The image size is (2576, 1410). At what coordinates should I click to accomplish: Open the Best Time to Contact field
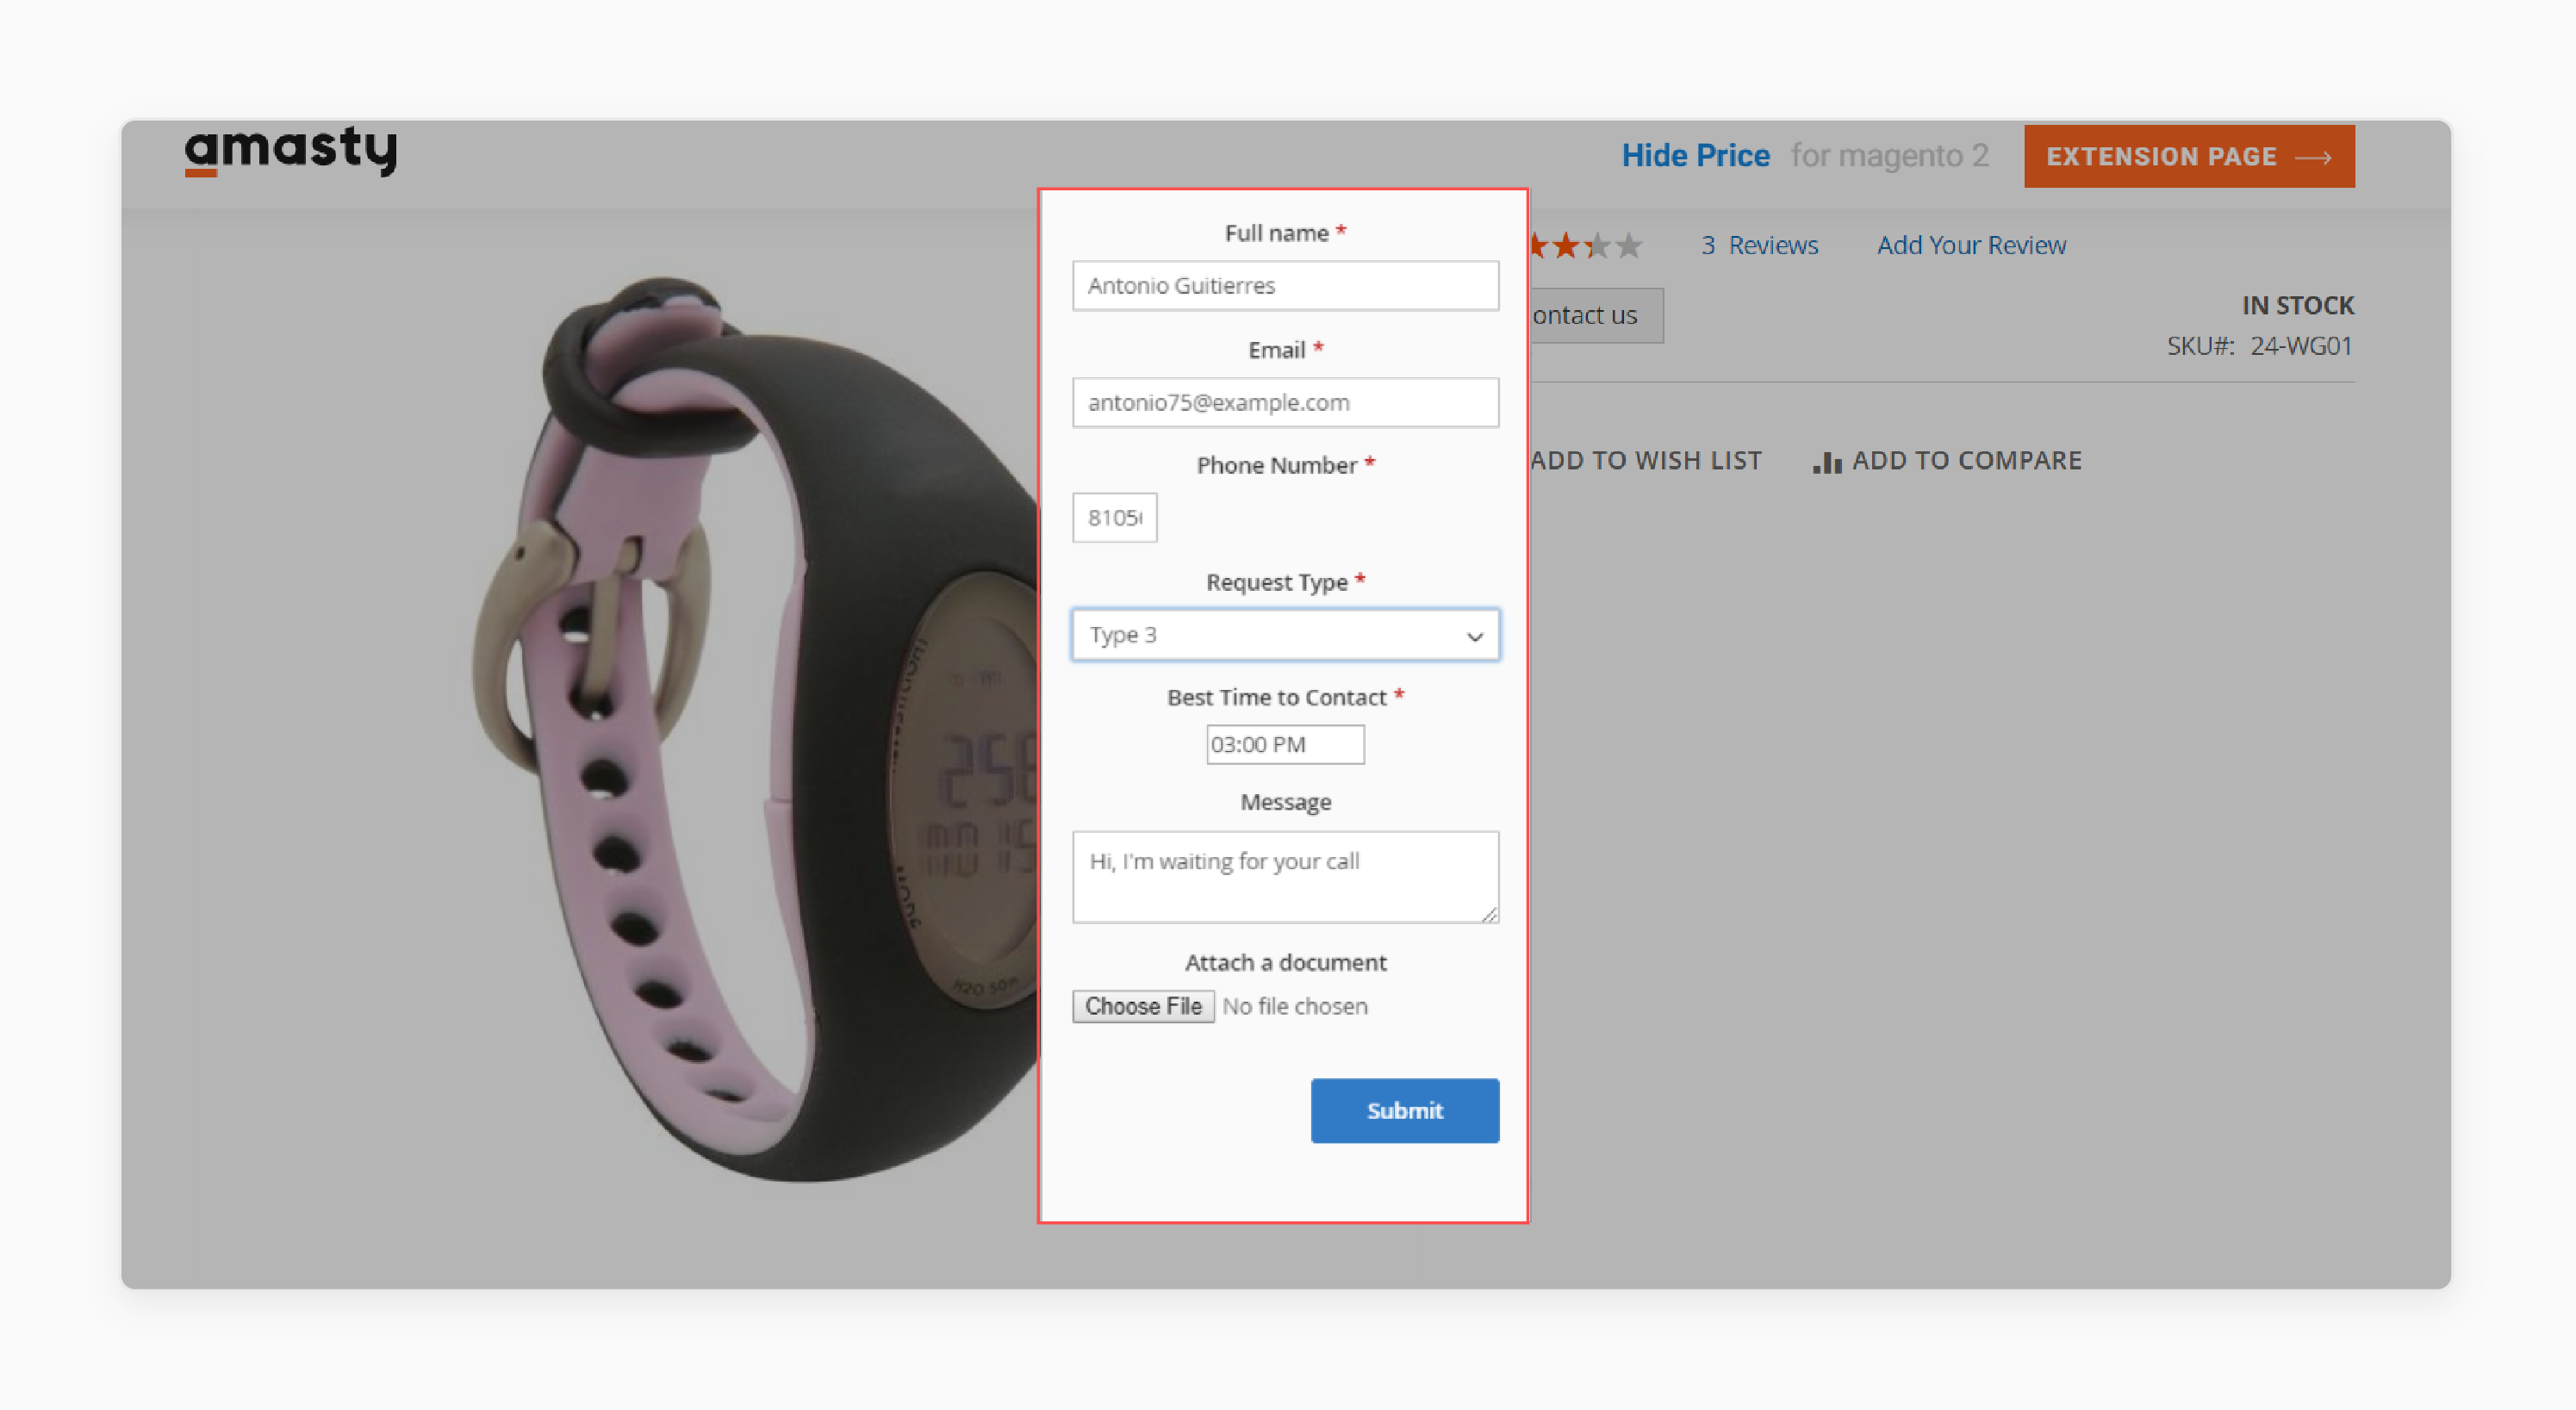tap(1285, 743)
